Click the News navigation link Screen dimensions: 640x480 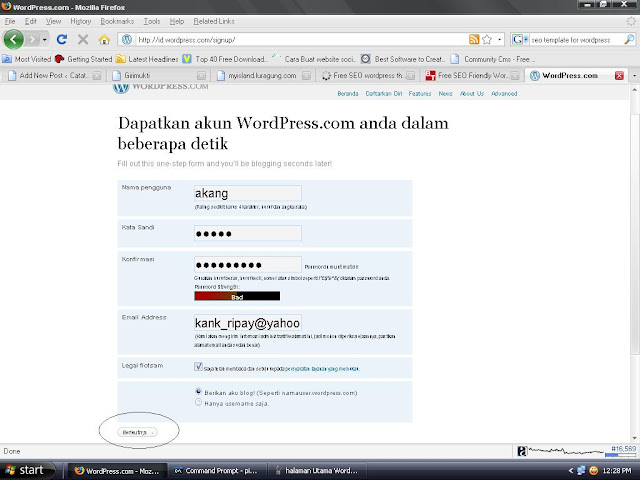click(445, 93)
